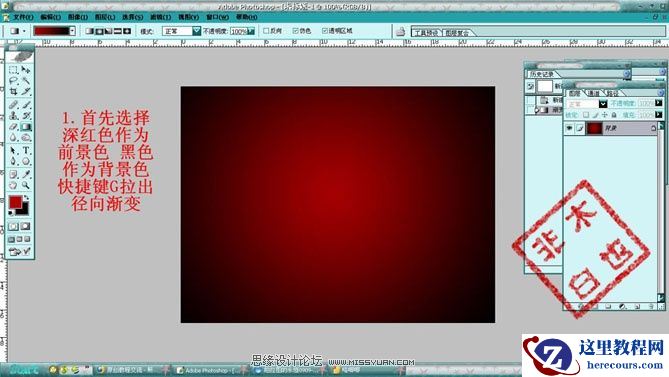This screenshot has width=669, height=377.
Task: Select the Crop tool
Action: (14, 91)
